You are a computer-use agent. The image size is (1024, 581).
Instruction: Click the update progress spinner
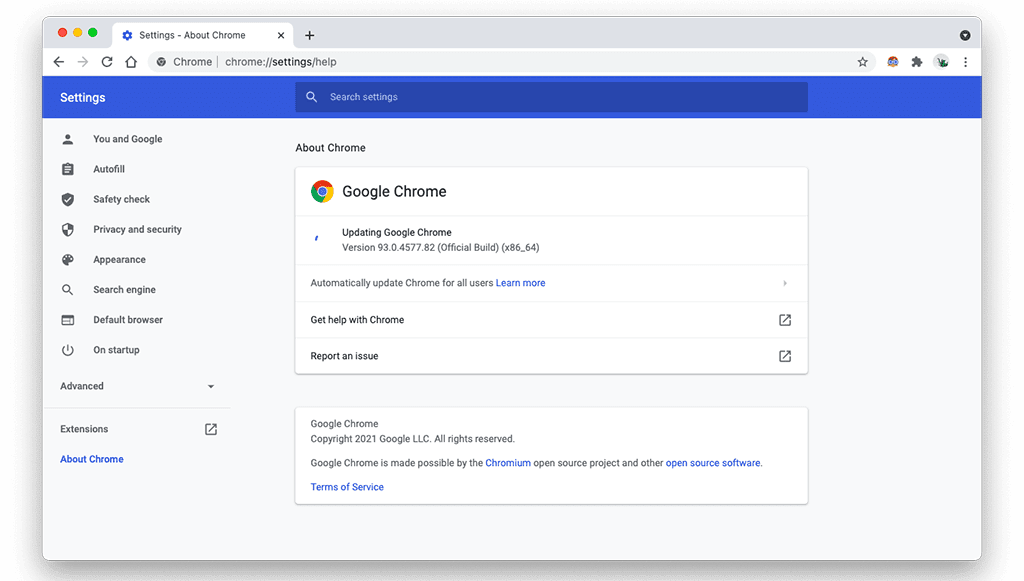tap(317, 239)
